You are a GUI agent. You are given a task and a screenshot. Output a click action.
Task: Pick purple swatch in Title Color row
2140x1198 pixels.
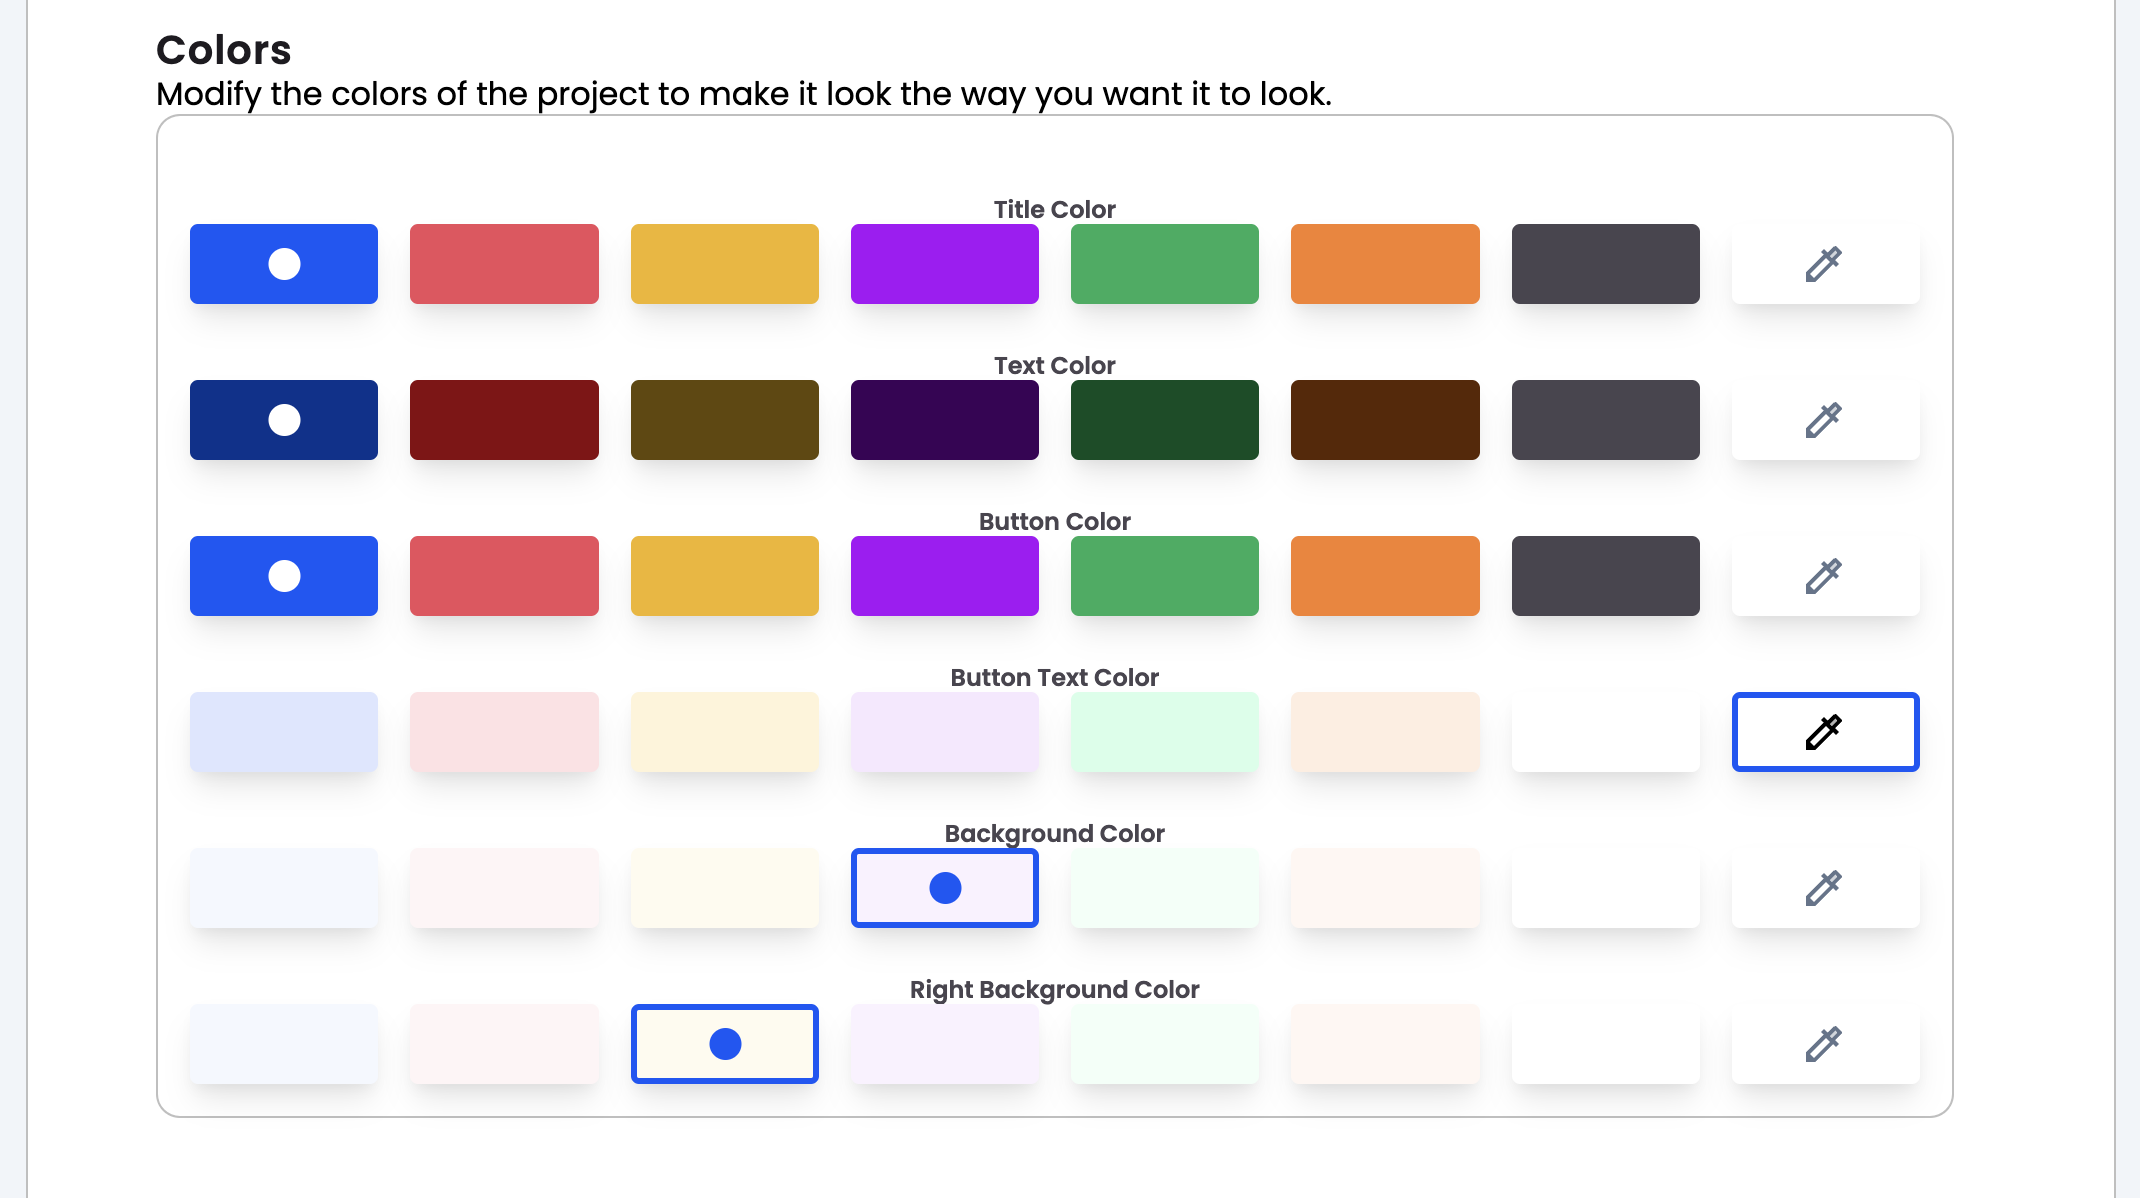(944, 264)
